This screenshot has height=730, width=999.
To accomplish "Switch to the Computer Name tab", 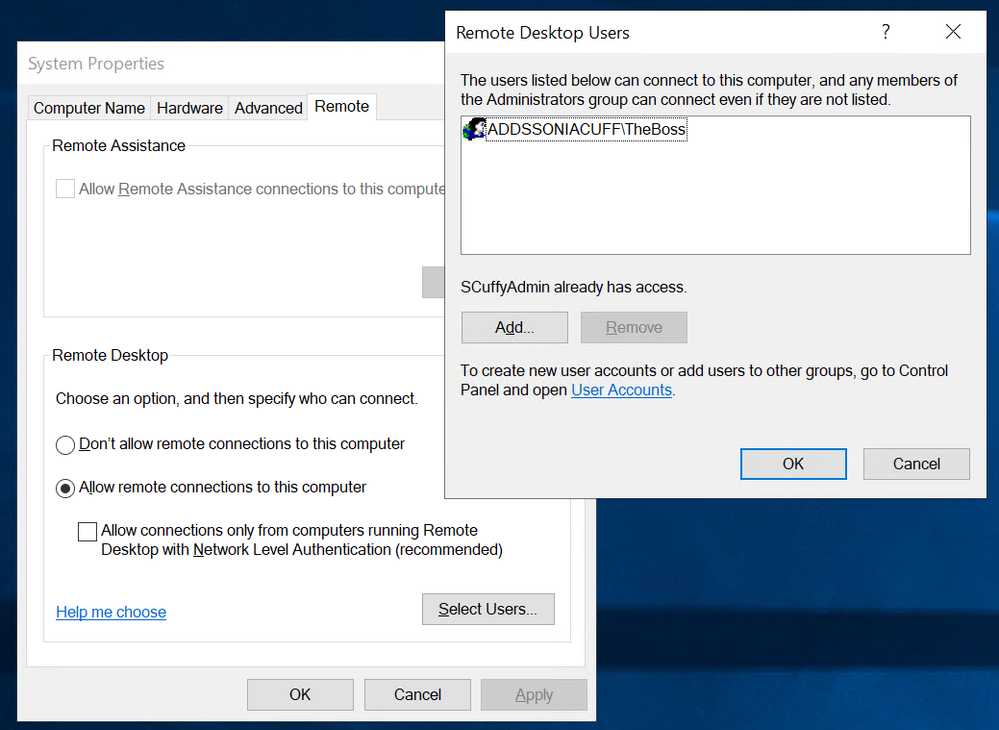I will coord(89,108).
